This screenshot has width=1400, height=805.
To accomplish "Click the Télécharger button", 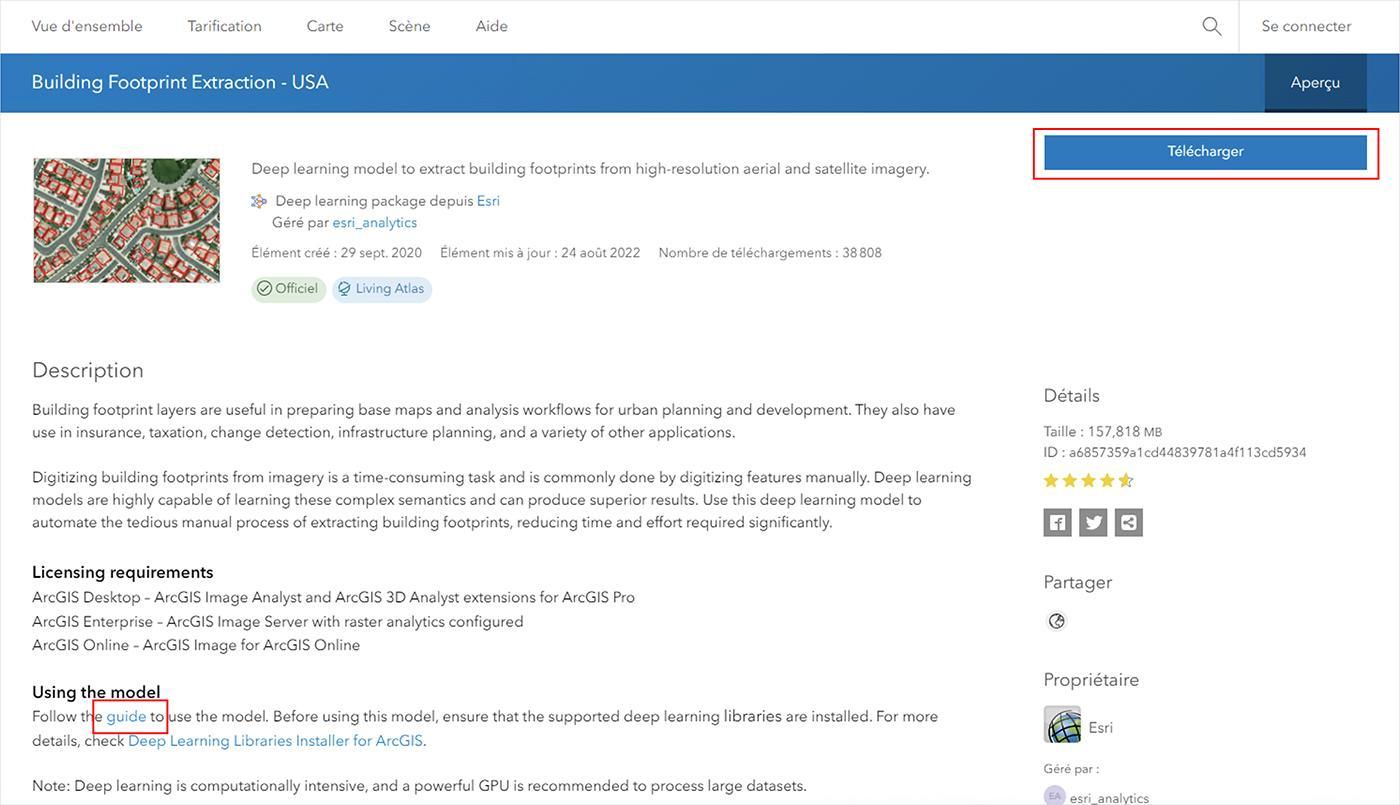I will tap(1205, 152).
